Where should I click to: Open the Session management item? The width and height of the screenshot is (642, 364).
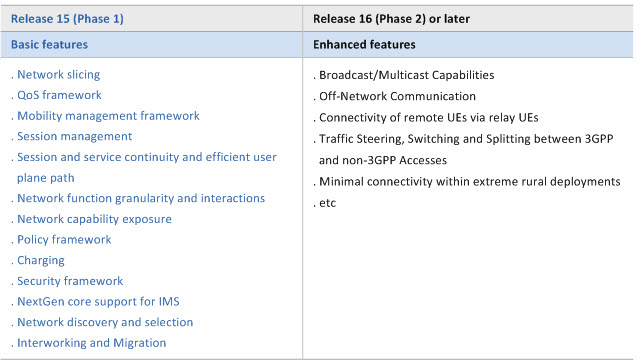75,136
